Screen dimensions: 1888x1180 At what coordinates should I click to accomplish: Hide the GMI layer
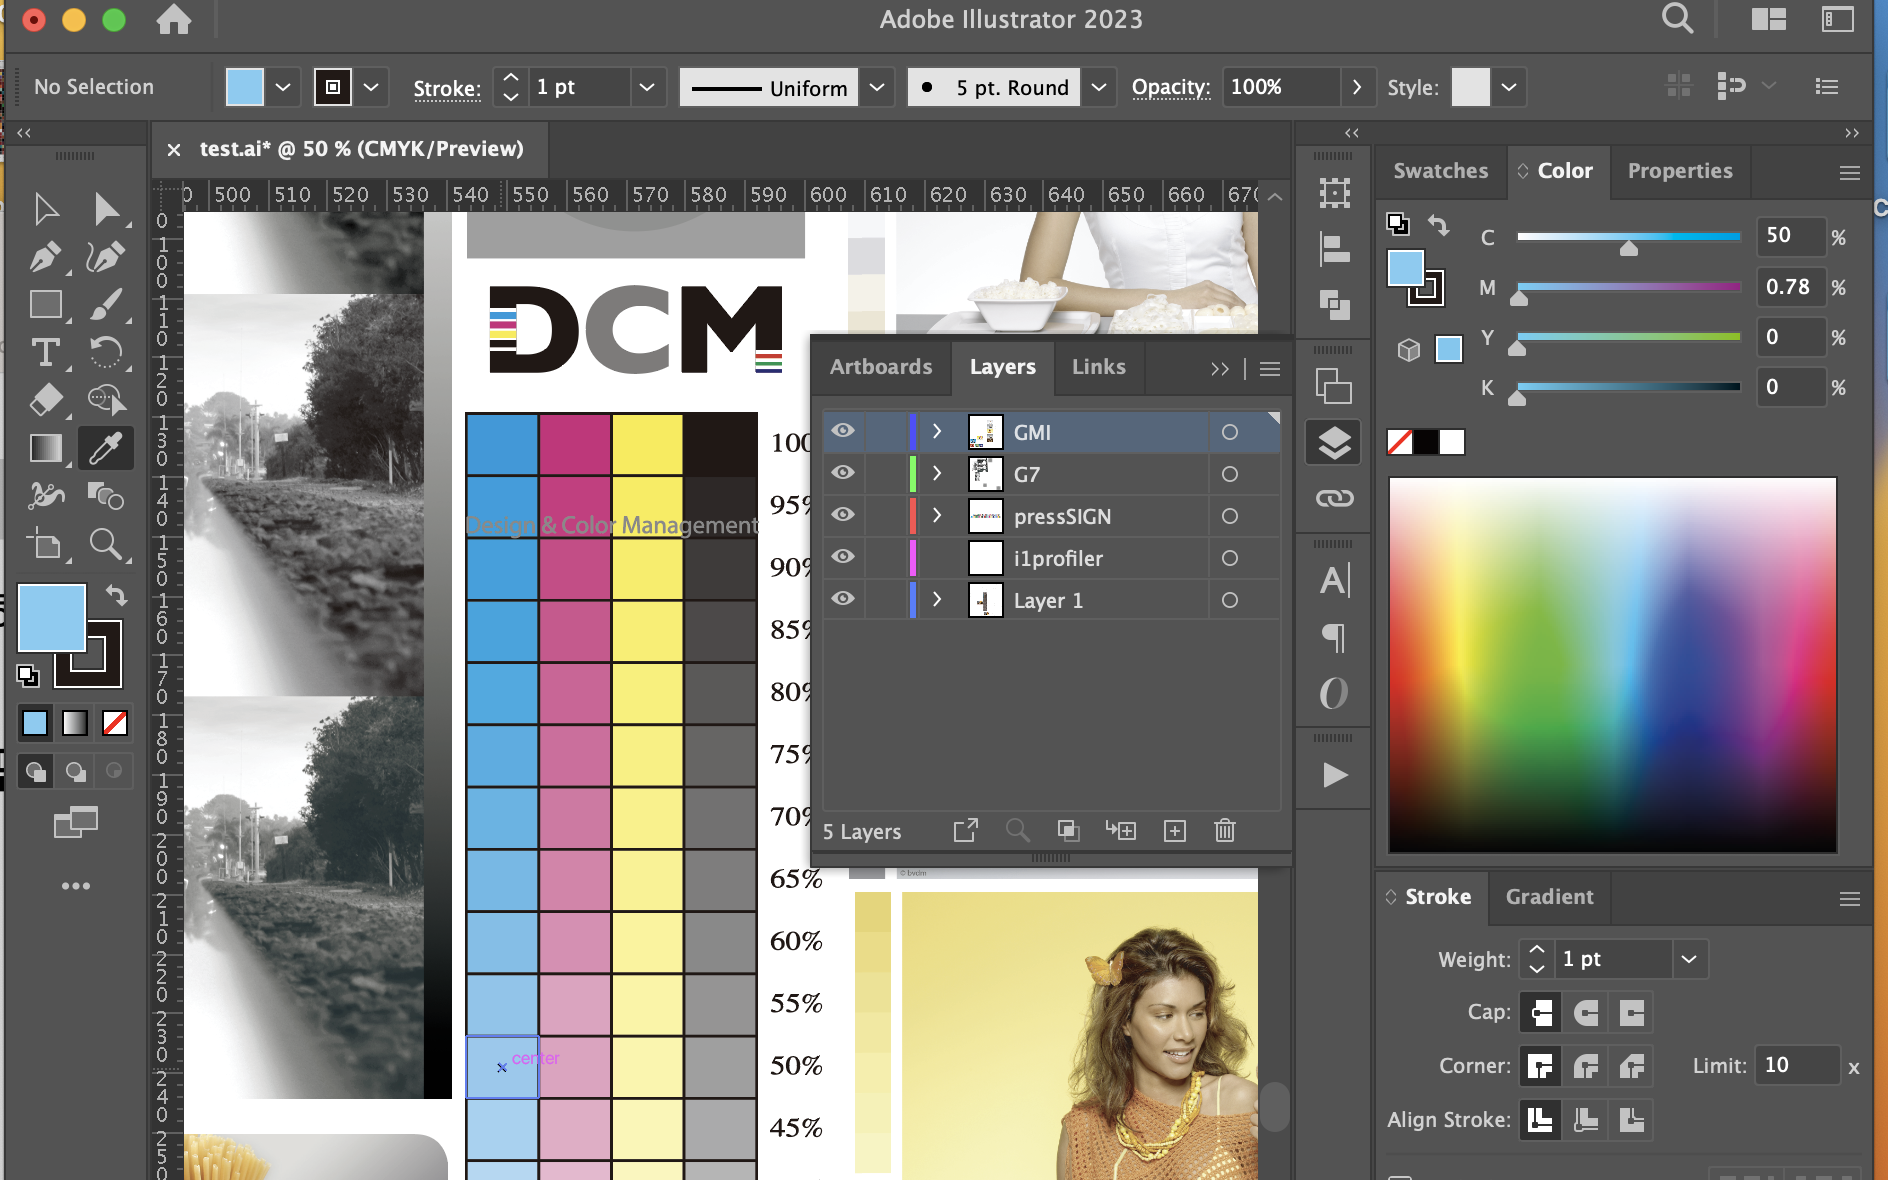coord(843,431)
